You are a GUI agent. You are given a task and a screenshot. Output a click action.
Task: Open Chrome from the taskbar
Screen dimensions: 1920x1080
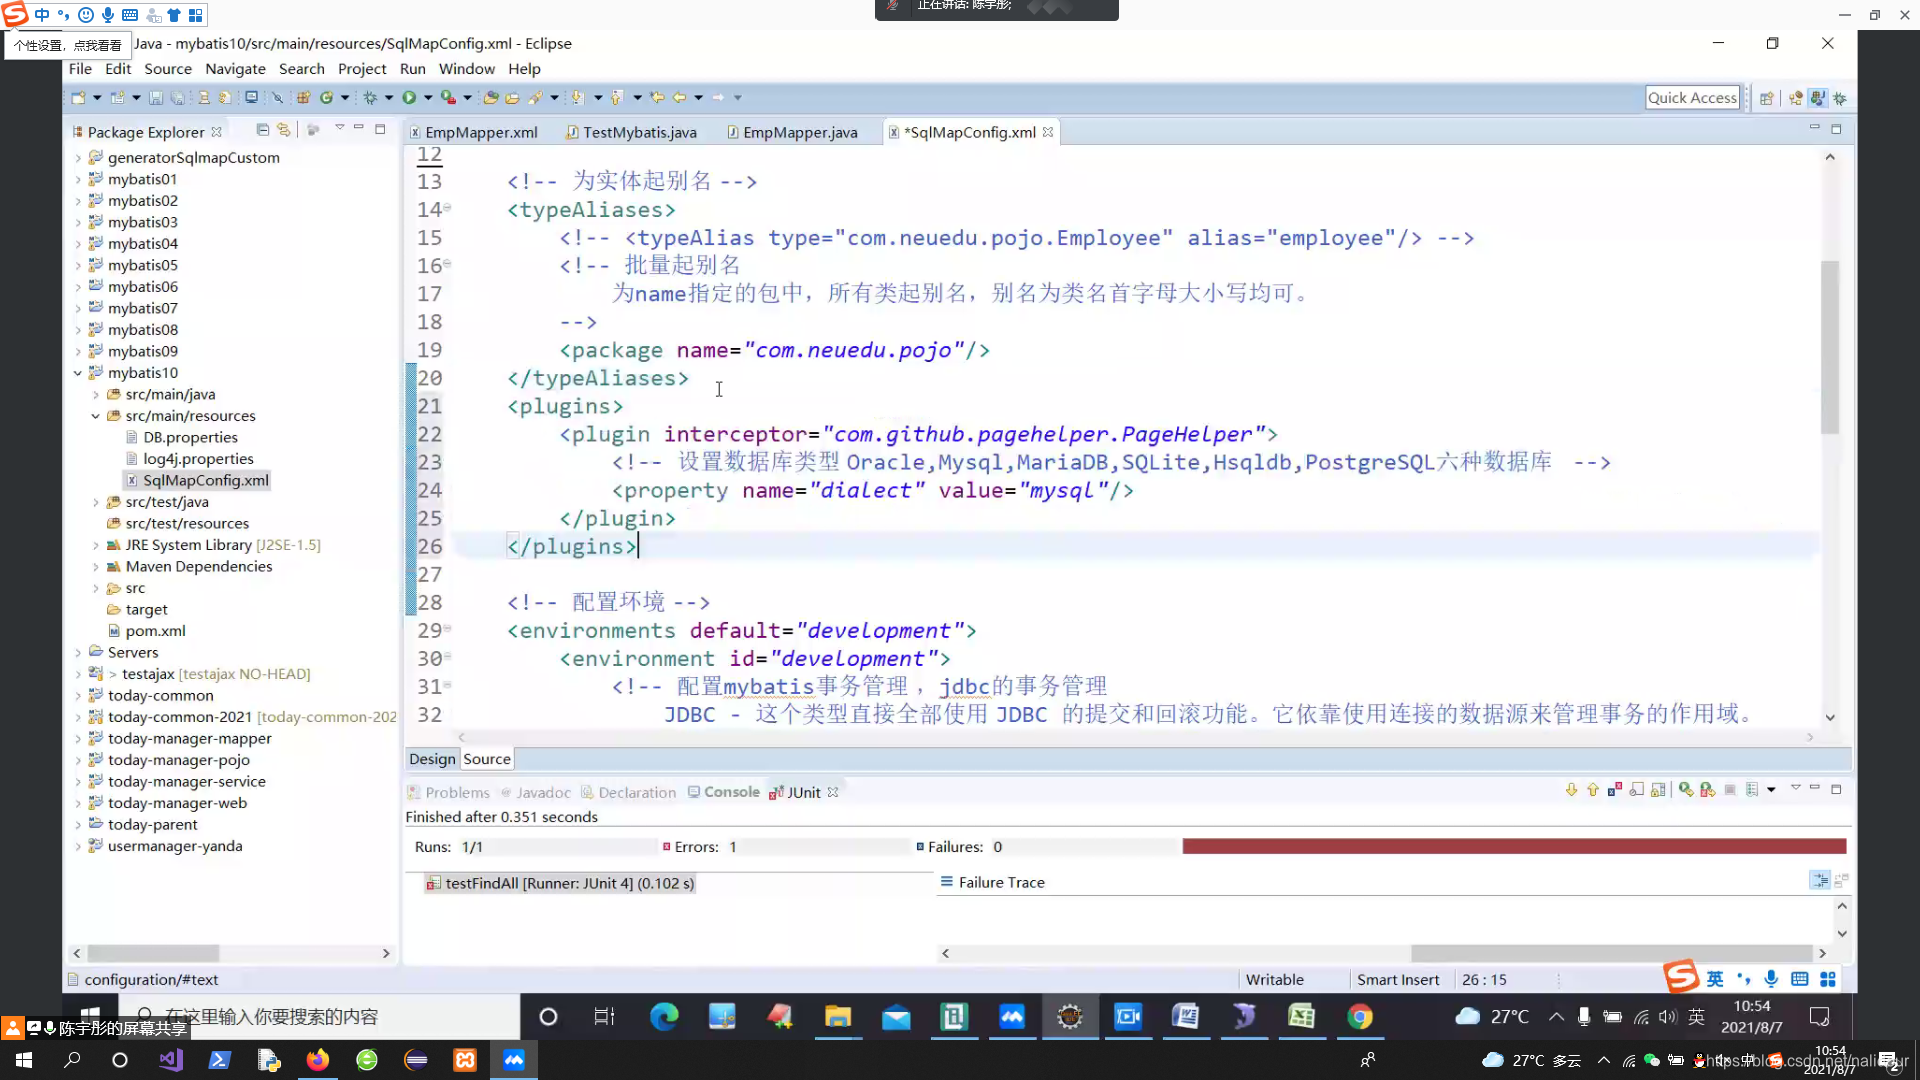(1359, 1017)
